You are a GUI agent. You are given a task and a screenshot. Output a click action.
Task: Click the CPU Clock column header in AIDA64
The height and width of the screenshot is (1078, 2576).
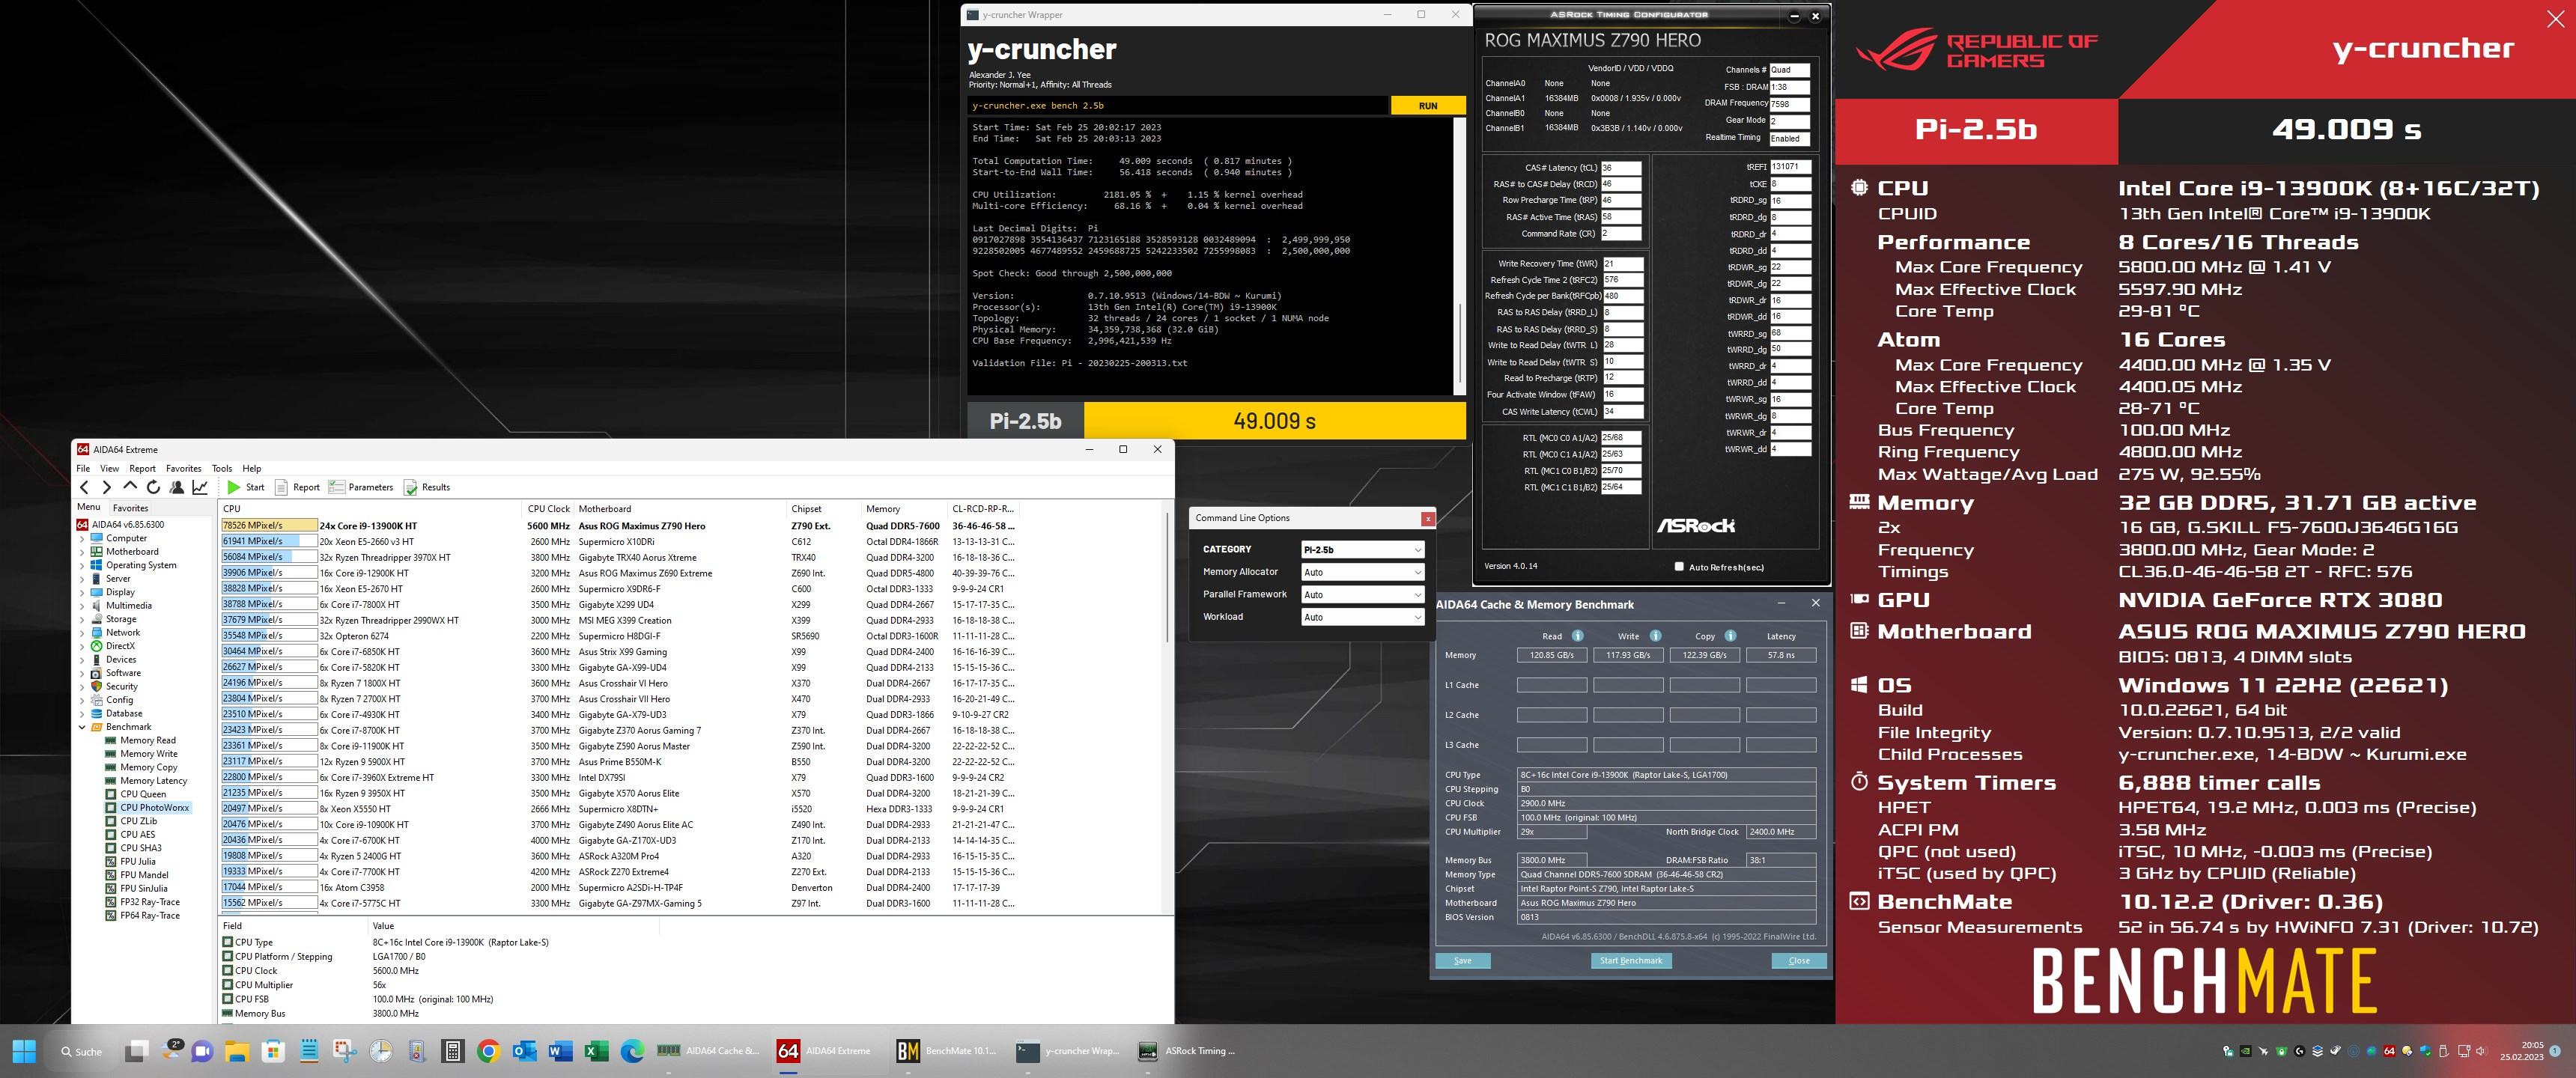coord(549,509)
